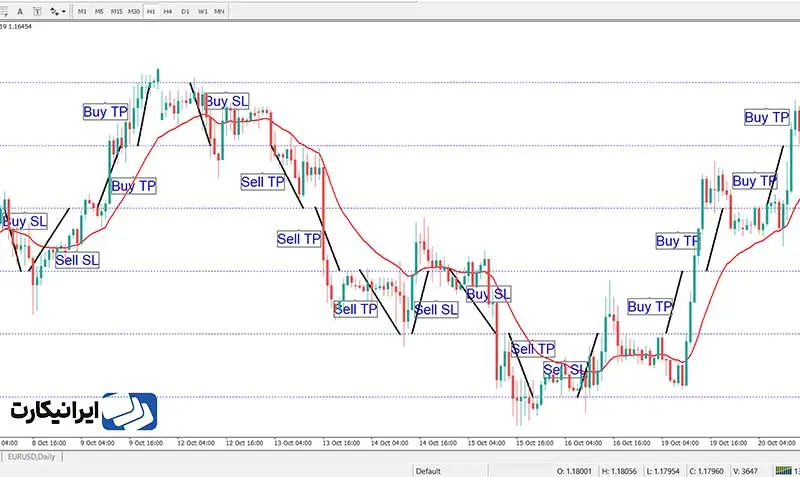Viewport: 800px width, 477px height.
Task: Click the Arrows objects icon in toolbar
Action: coord(55,12)
